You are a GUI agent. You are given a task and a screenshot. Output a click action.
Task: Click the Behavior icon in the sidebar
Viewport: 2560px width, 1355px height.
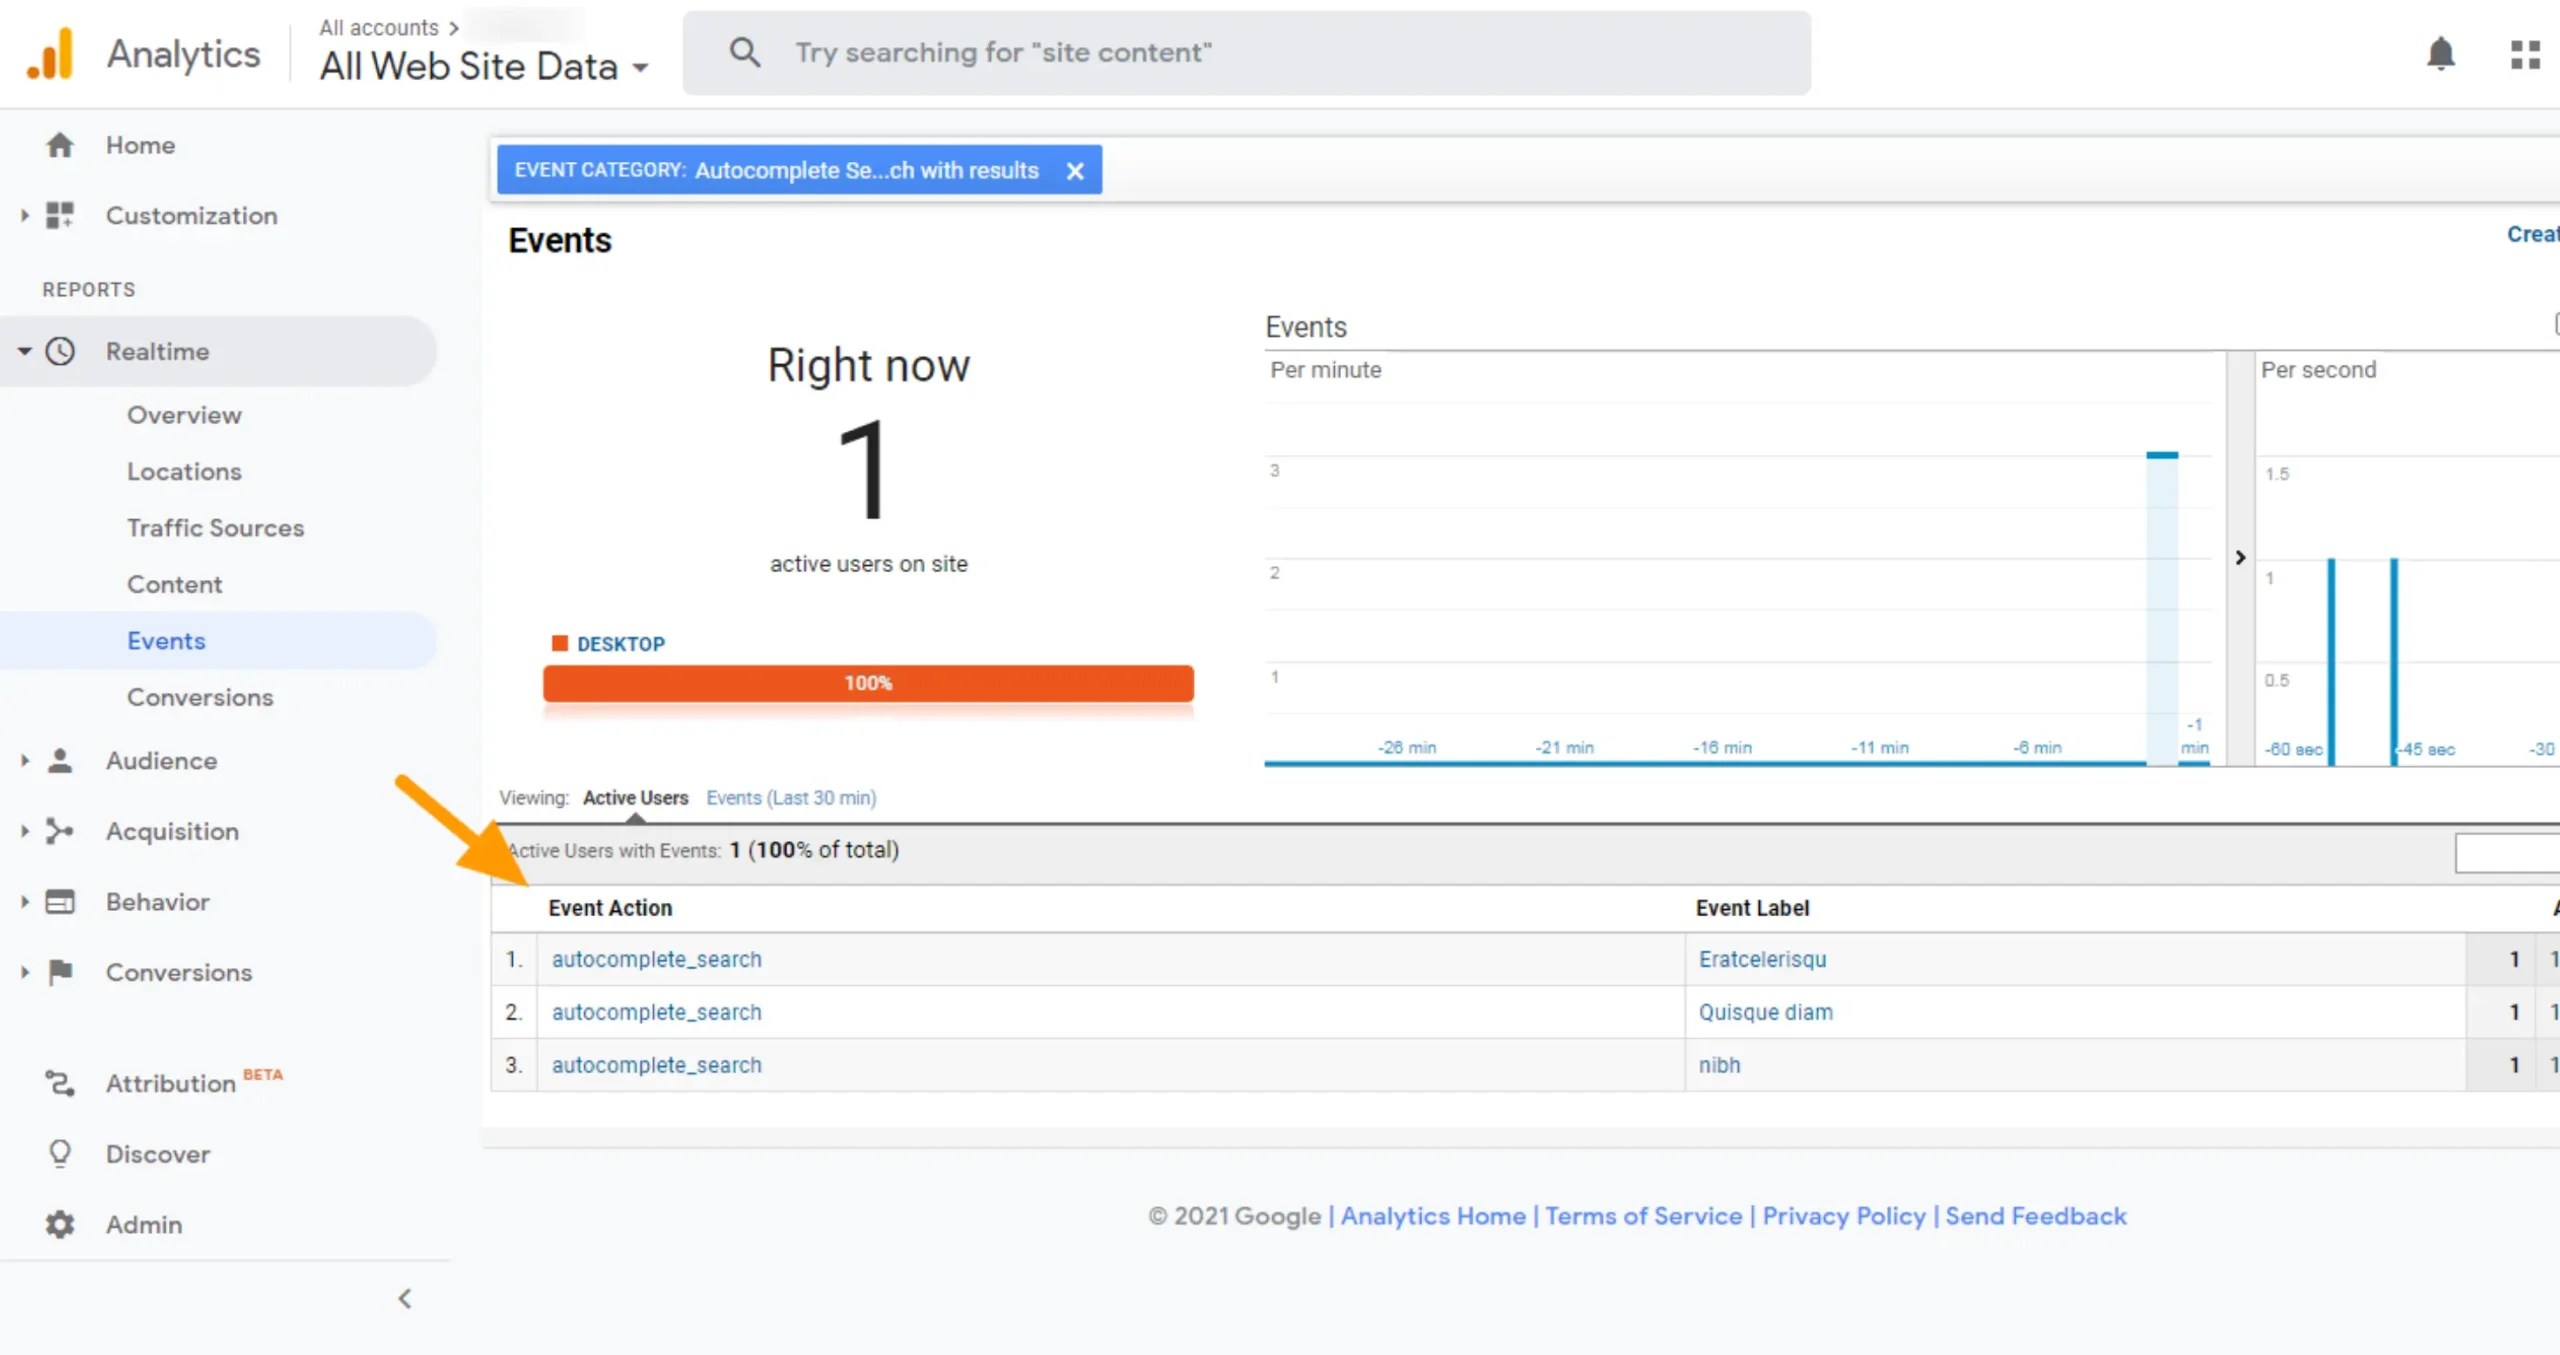60,901
